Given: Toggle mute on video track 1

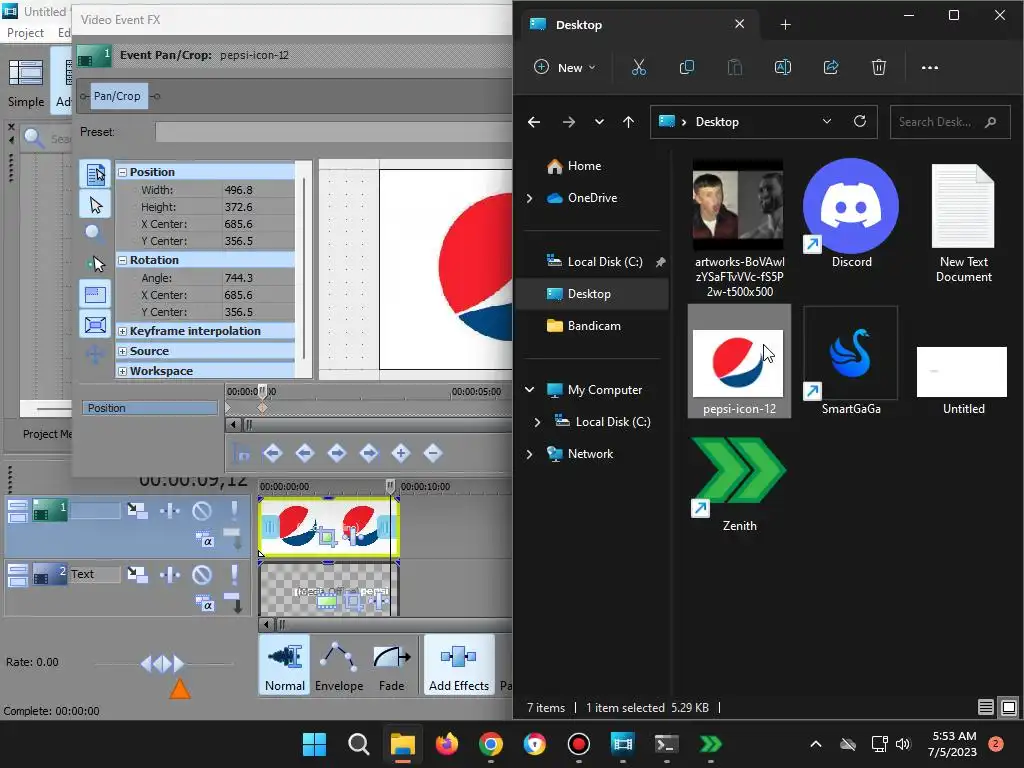Looking at the screenshot, I should (202, 511).
